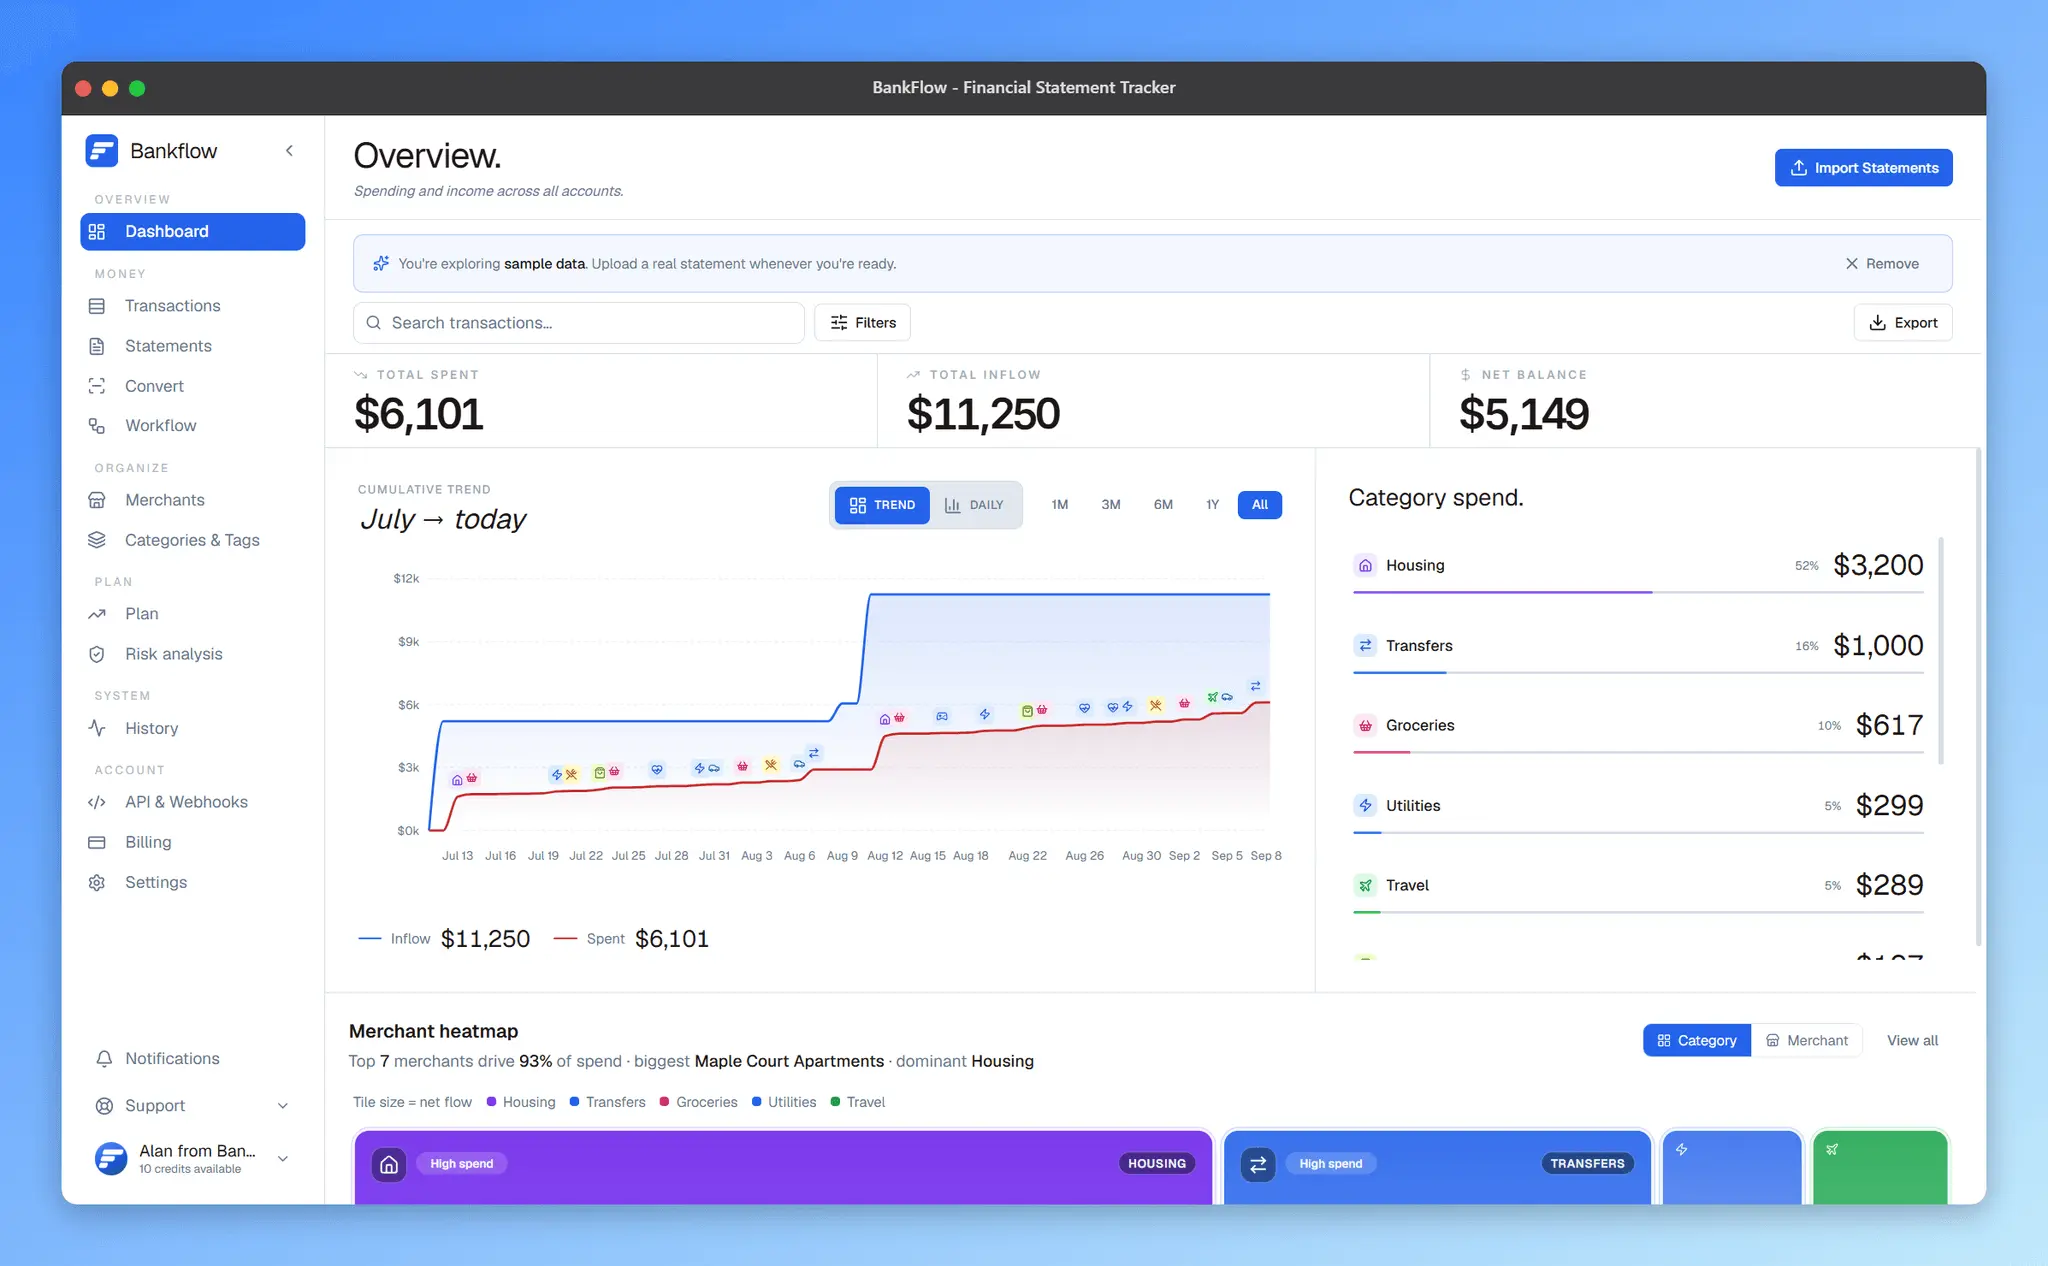The width and height of the screenshot is (2048, 1266).
Task: Click Import Statements button
Action: (x=1863, y=168)
